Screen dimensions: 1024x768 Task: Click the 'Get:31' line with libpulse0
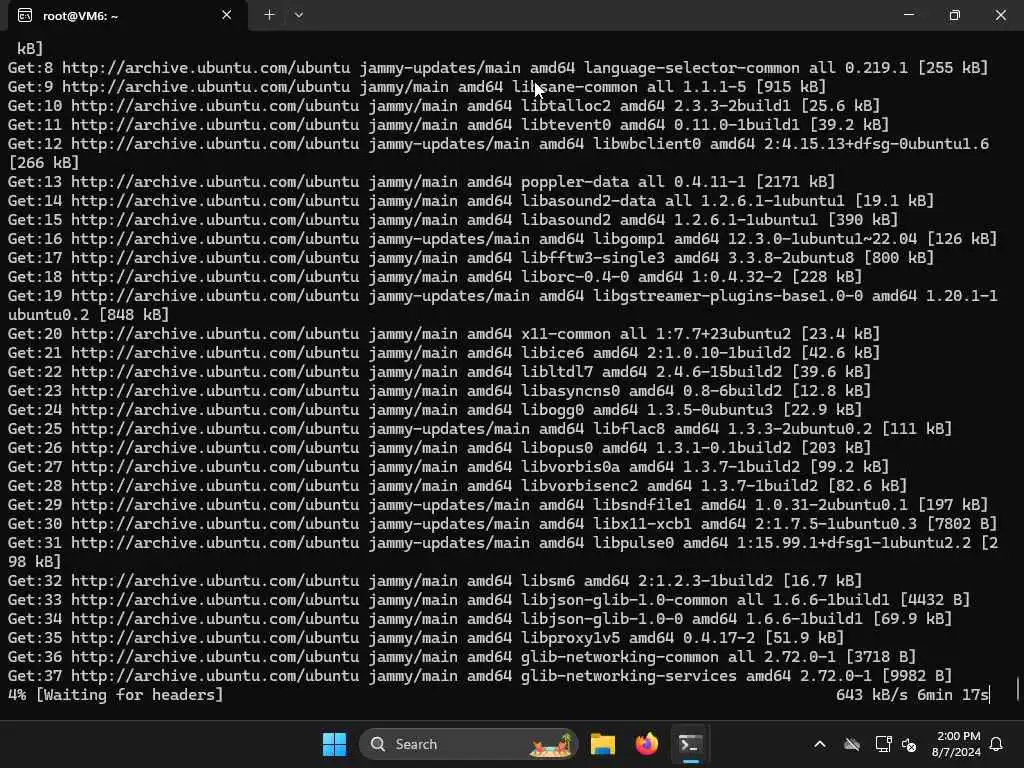(502, 552)
